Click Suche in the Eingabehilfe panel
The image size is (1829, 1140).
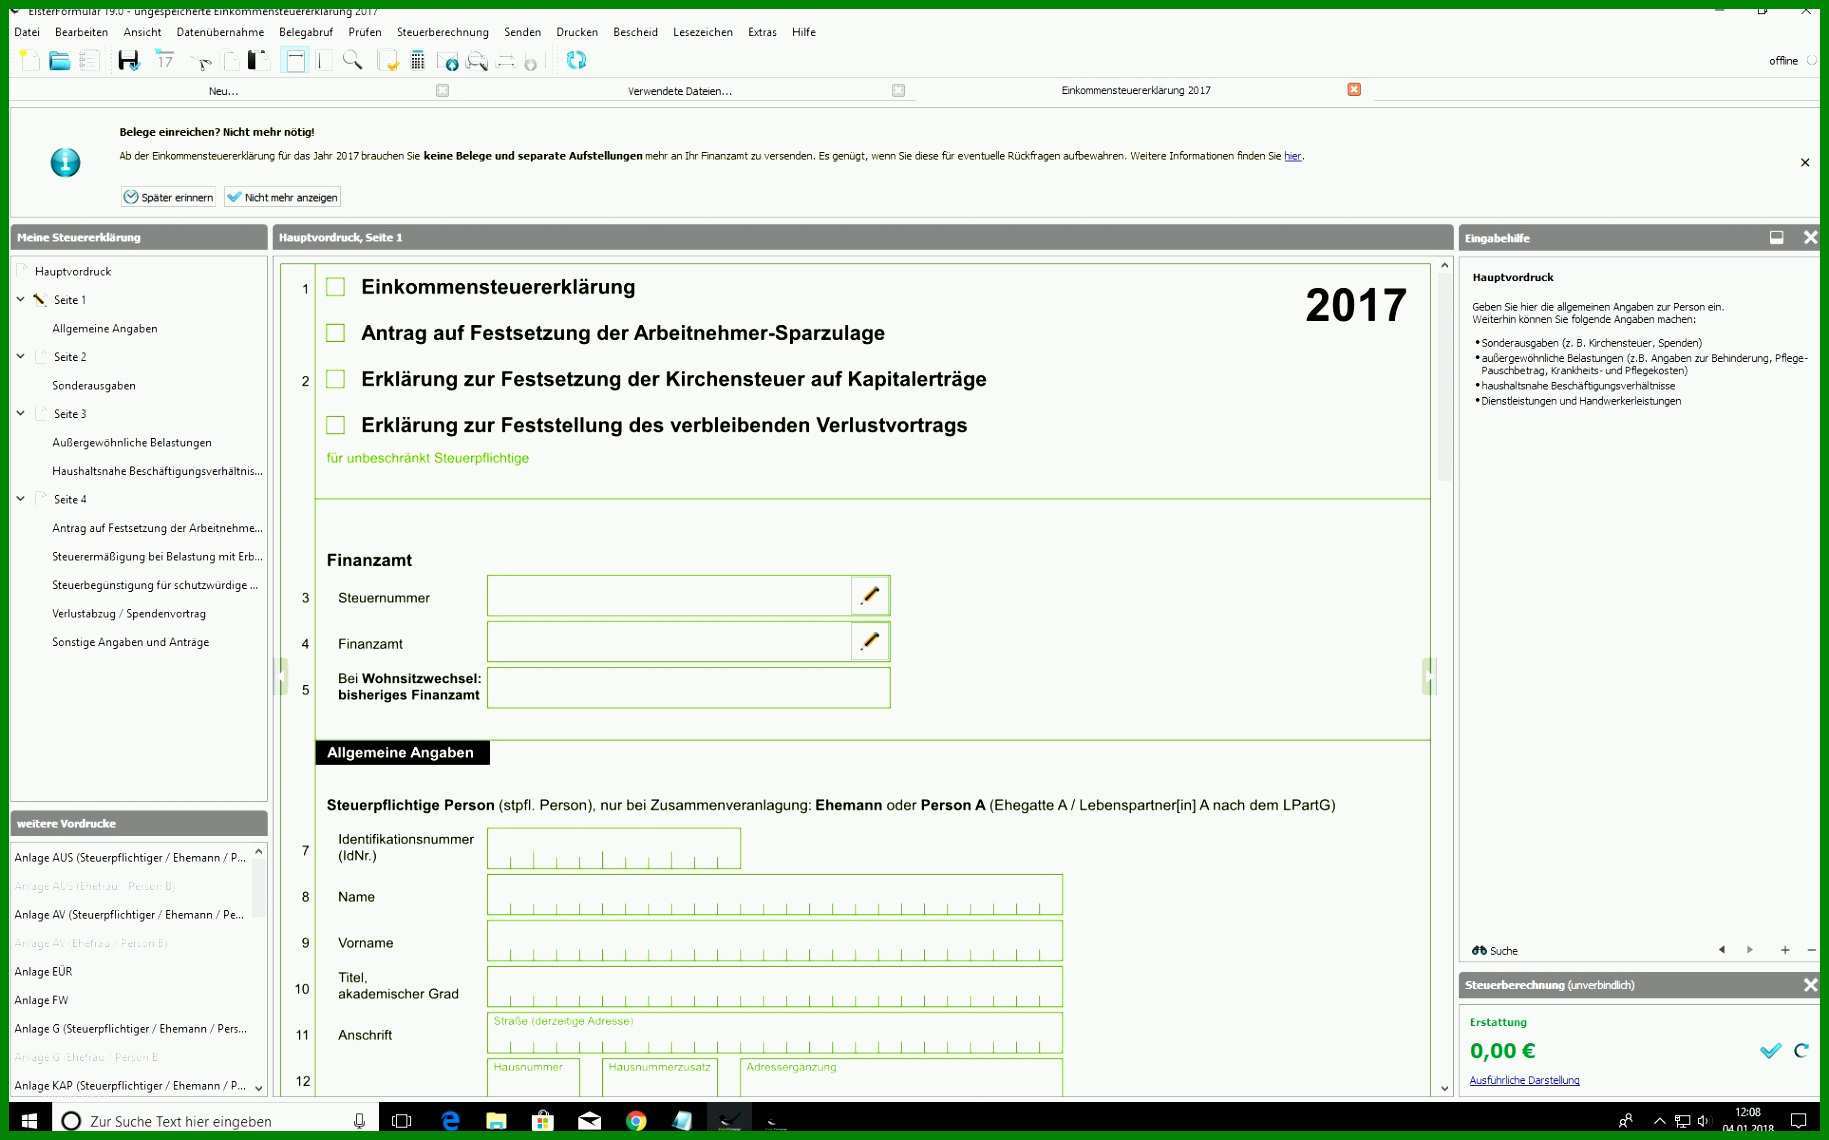[x=1495, y=950]
